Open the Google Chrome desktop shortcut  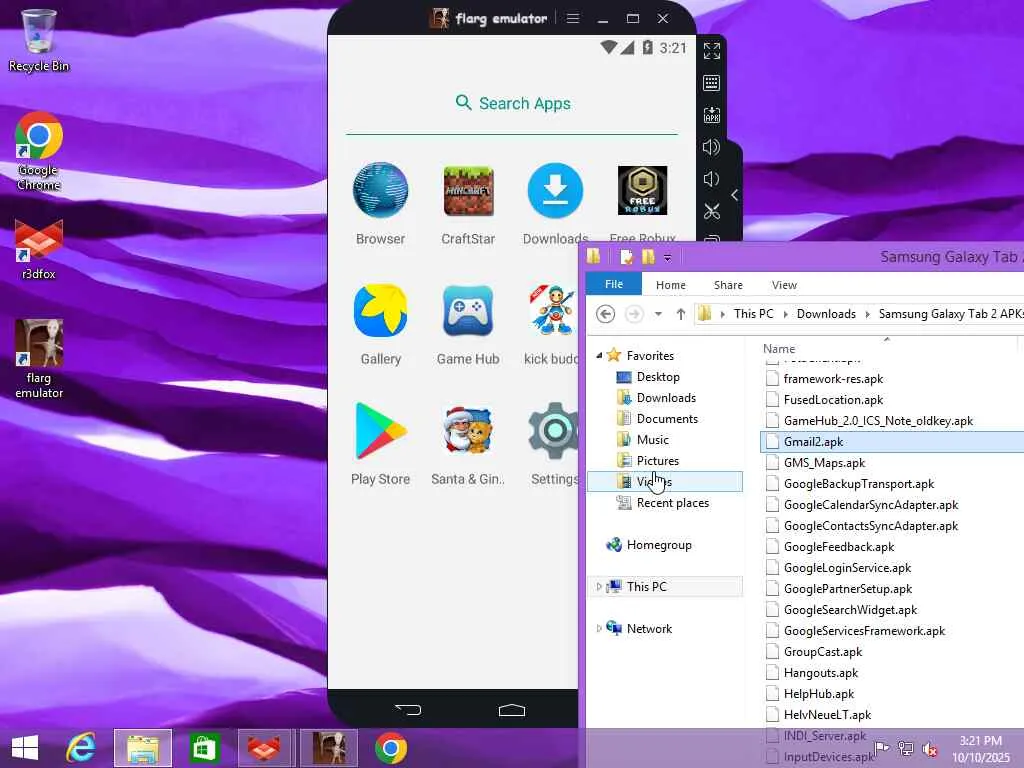[39, 152]
